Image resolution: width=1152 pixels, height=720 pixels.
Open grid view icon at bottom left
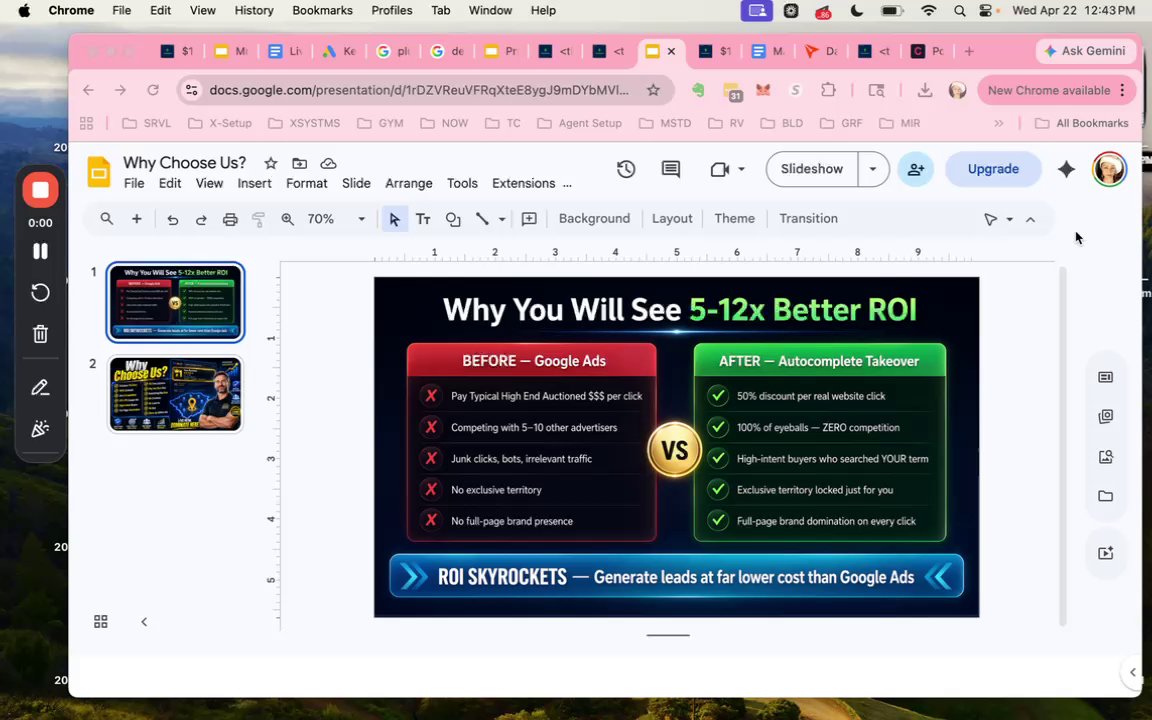click(x=101, y=622)
